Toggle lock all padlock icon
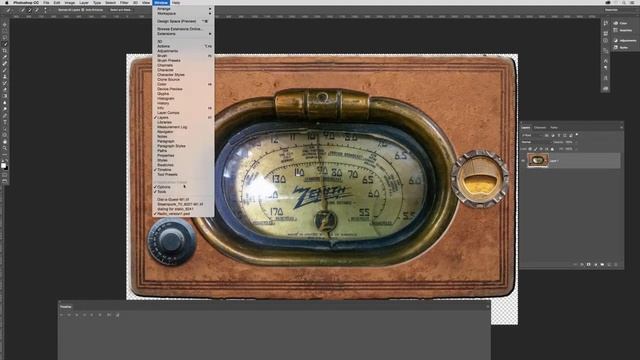 552,149
